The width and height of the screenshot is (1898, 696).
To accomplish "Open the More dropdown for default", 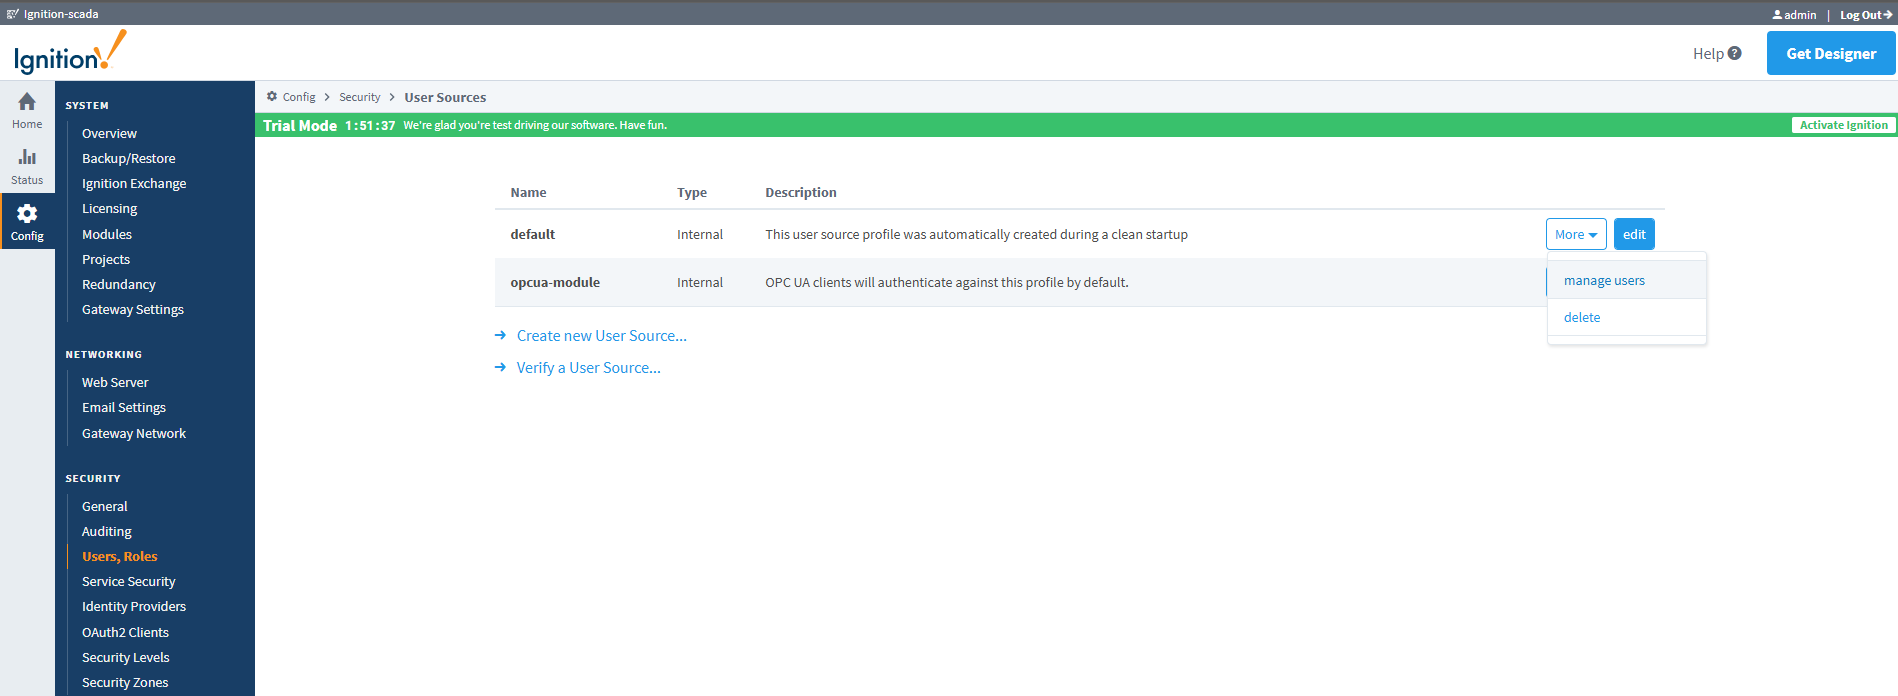I will click(x=1576, y=234).
